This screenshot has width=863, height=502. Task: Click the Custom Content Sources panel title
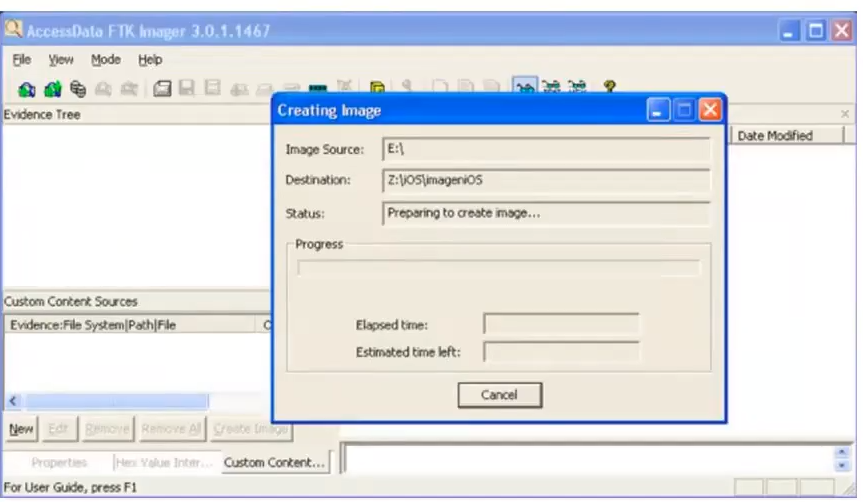(x=70, y=302)
